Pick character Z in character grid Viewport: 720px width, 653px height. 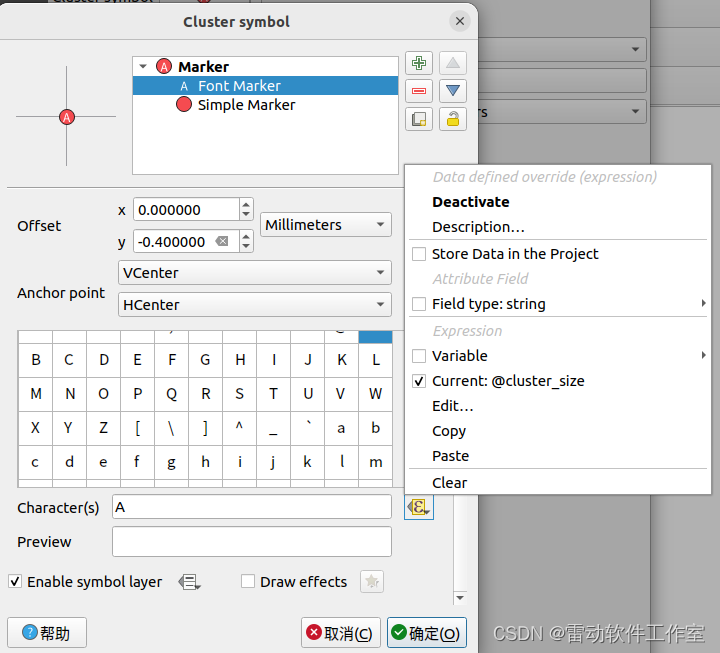tap(103, 428)
